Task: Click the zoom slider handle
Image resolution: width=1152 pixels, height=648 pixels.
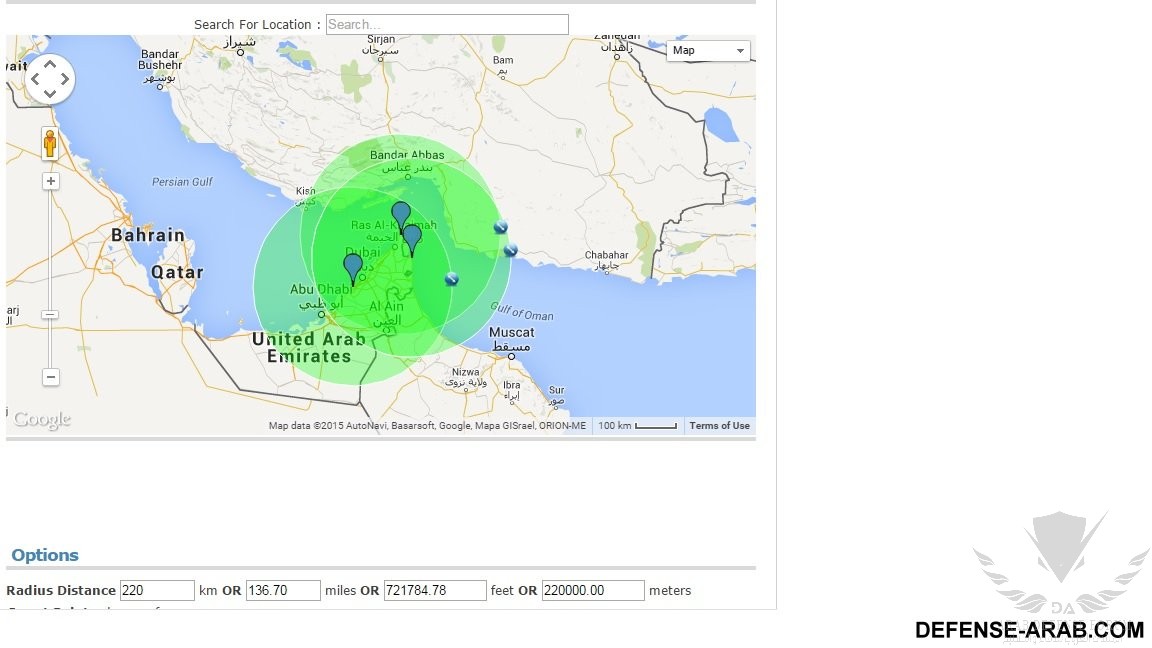Action: 50,314
